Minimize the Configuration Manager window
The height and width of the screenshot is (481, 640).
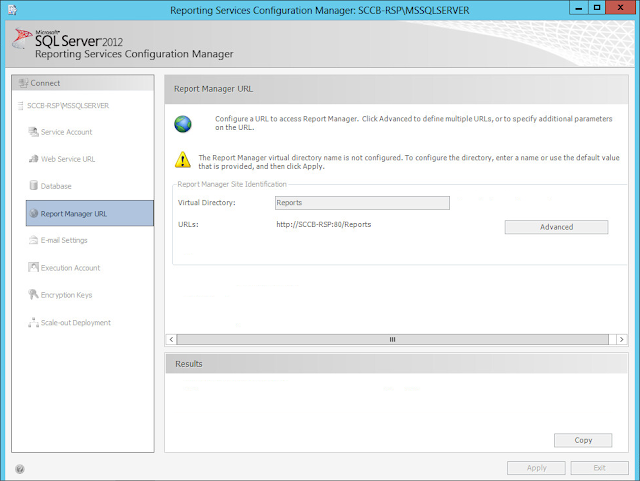pos(579,8)
